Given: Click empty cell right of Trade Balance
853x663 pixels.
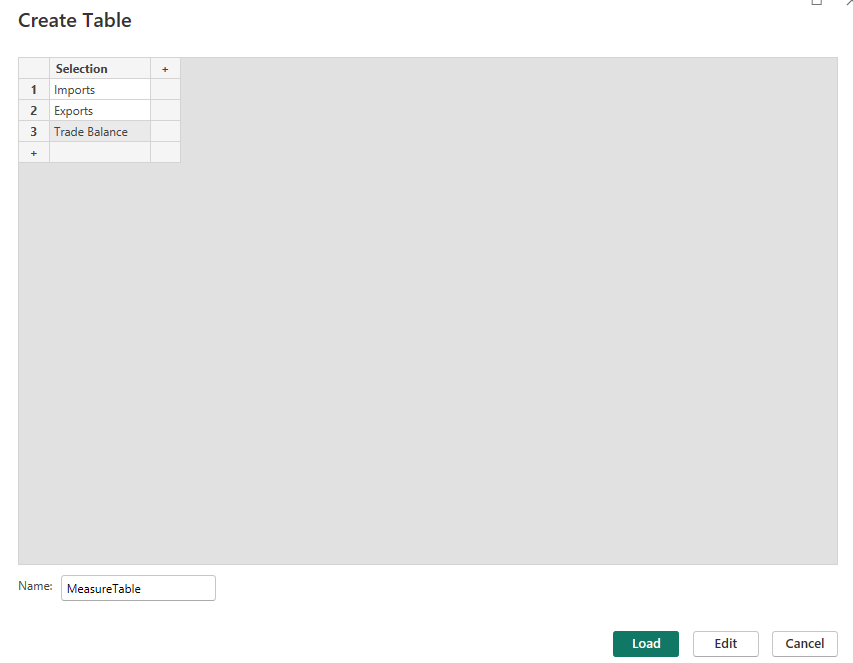Looking at the screenshot, I should [x=165, y=132].
